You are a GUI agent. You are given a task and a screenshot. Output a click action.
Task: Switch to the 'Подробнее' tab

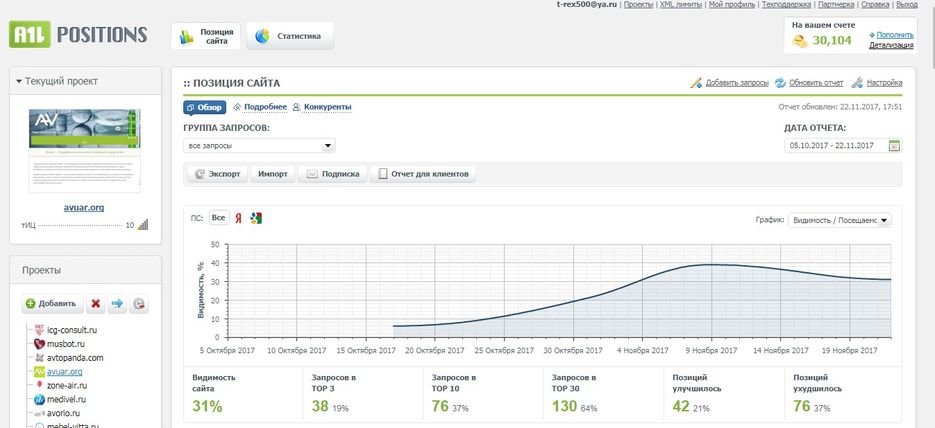pos(260,107)
